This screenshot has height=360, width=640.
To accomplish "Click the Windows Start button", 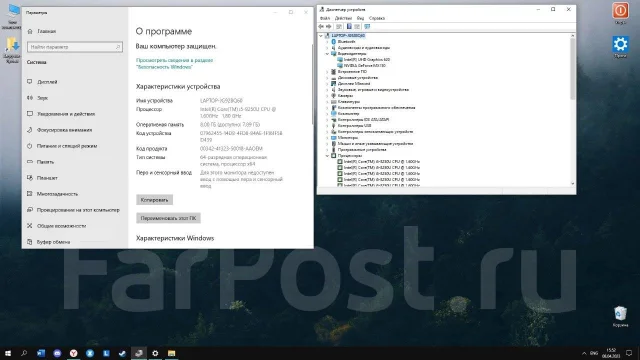I will (8, 353).
